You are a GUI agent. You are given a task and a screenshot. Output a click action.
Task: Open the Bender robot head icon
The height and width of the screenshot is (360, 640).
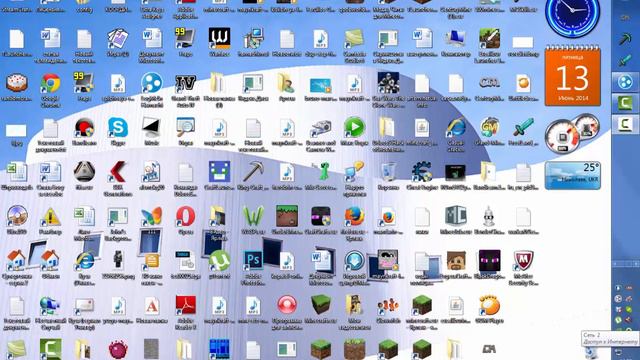click(x=489, y=216)
